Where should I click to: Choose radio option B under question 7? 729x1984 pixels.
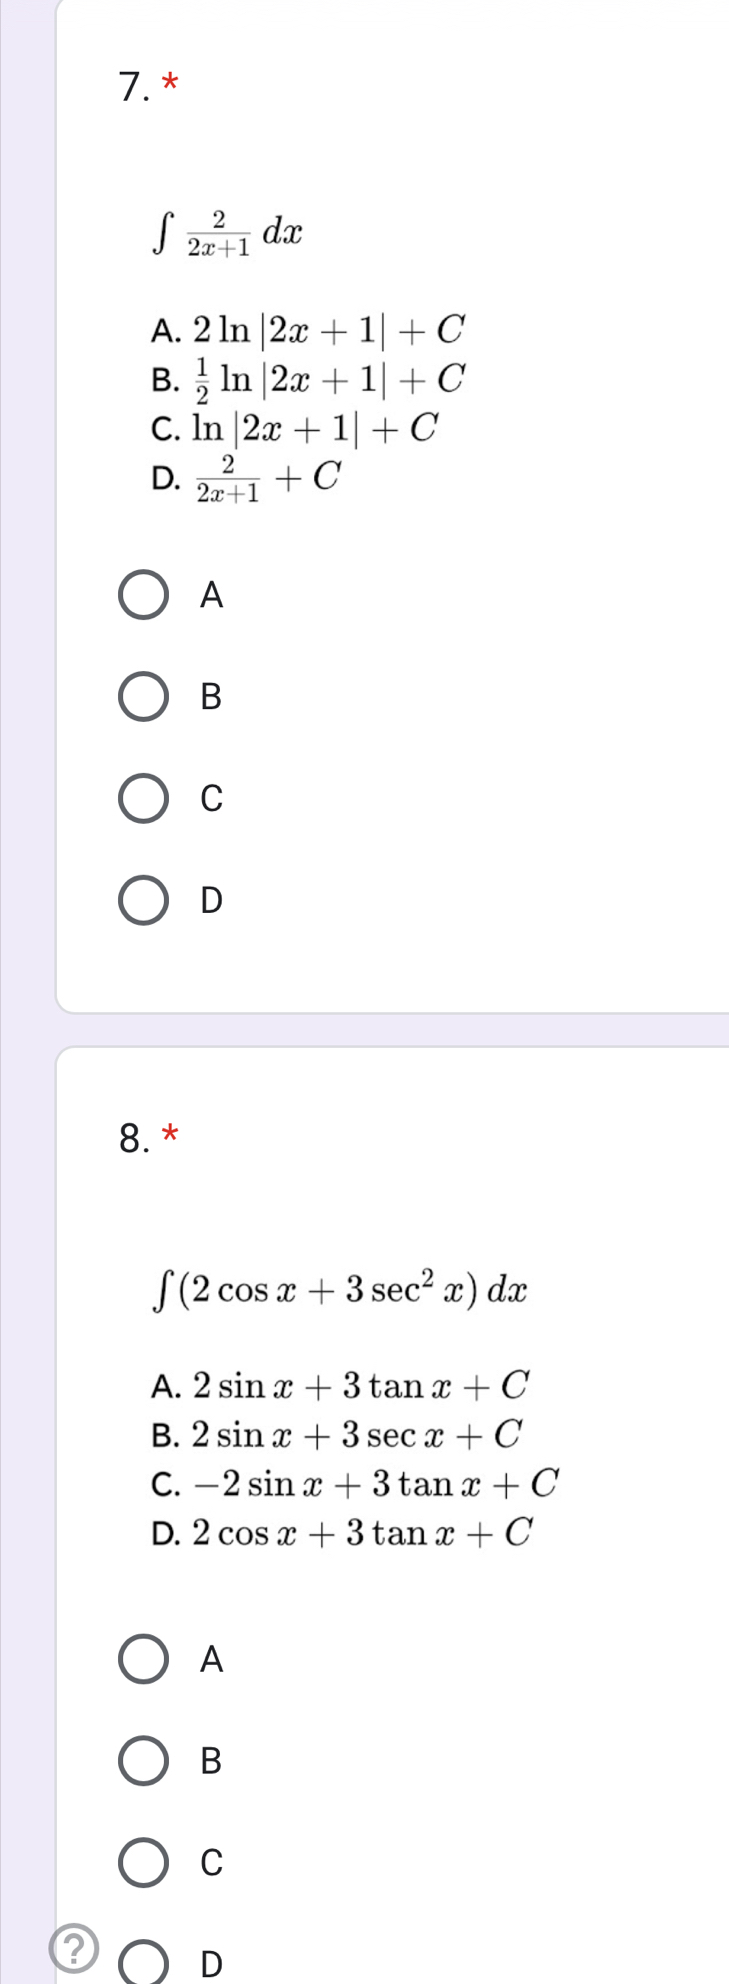pyautogui.click(x=144, y=697)
